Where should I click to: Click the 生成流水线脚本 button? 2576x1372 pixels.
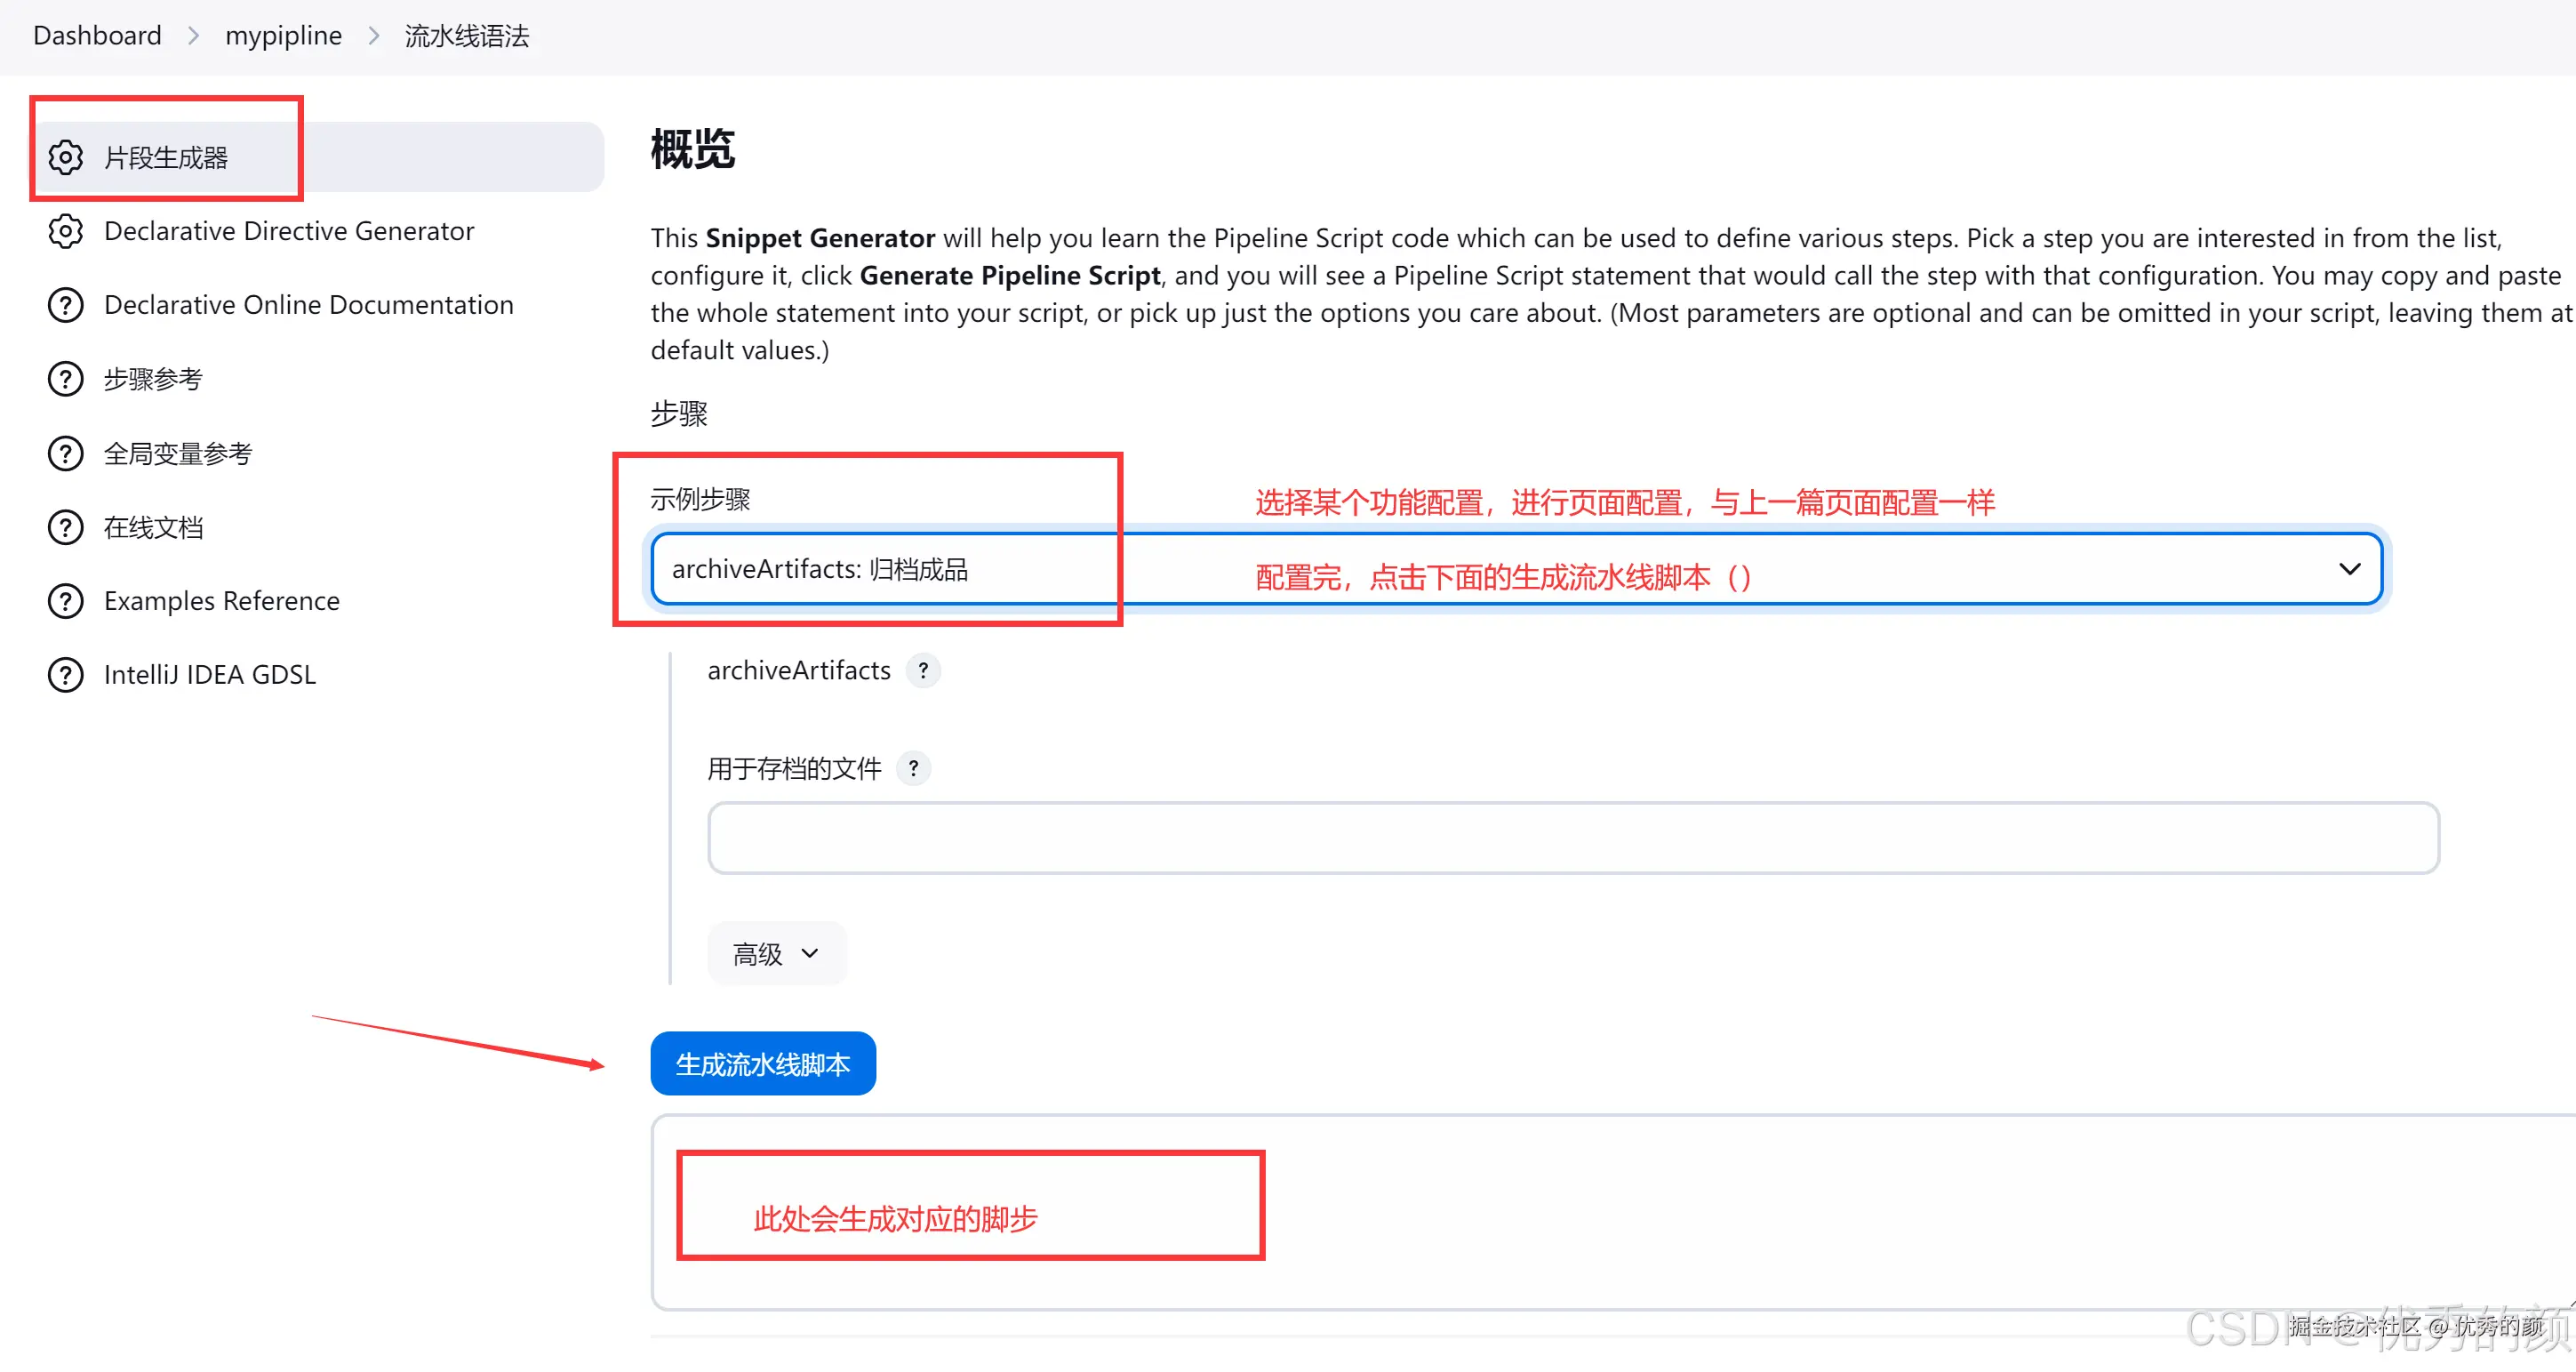(762, 1063)
